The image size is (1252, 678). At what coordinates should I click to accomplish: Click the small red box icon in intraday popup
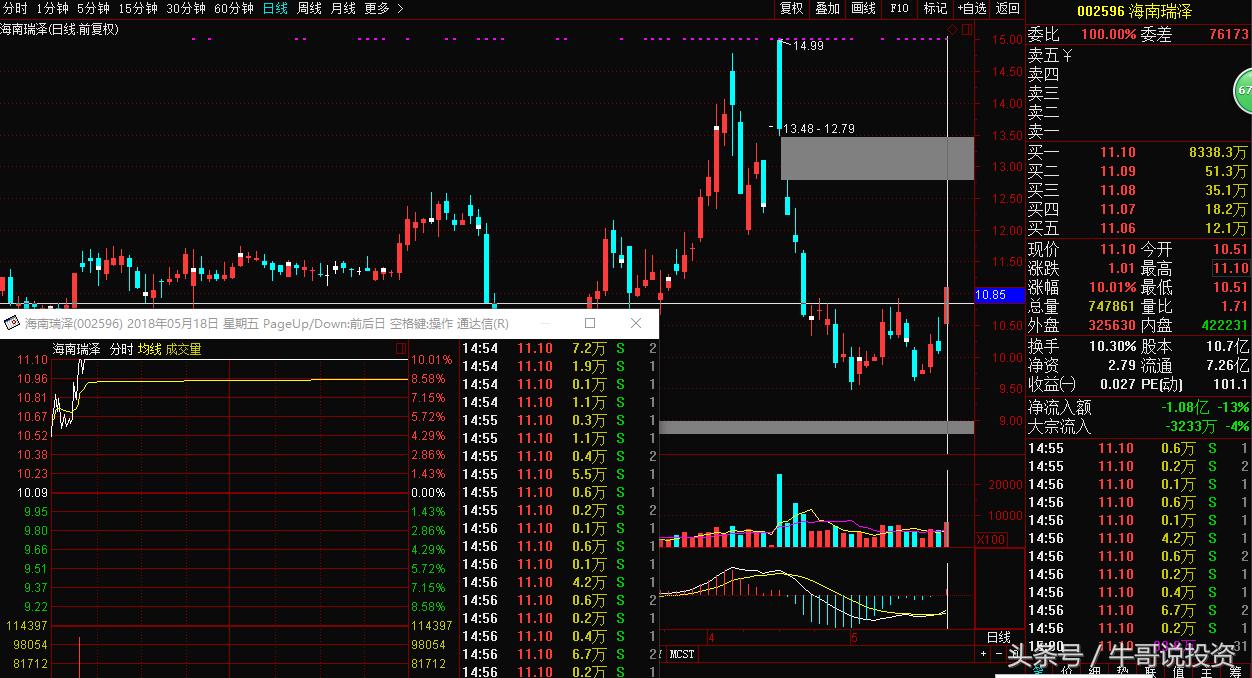pyautogui.click(x=401, y=349)
